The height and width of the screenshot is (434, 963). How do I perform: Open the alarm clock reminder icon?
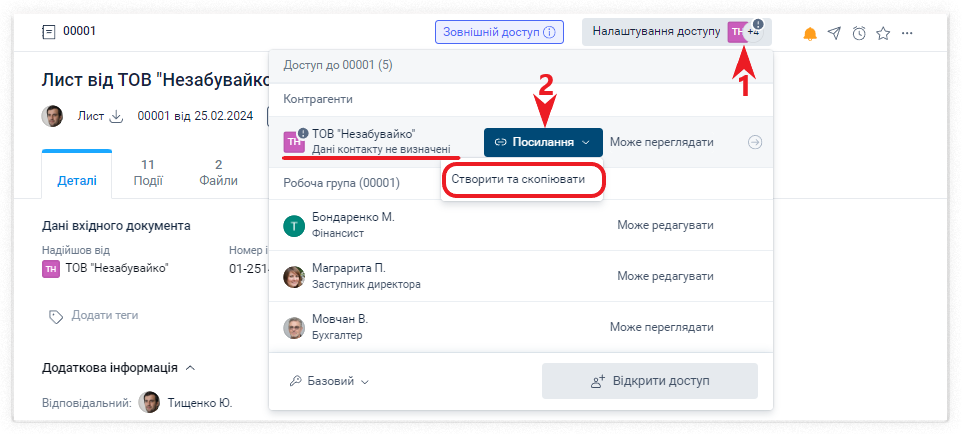[x=859, y=33]
